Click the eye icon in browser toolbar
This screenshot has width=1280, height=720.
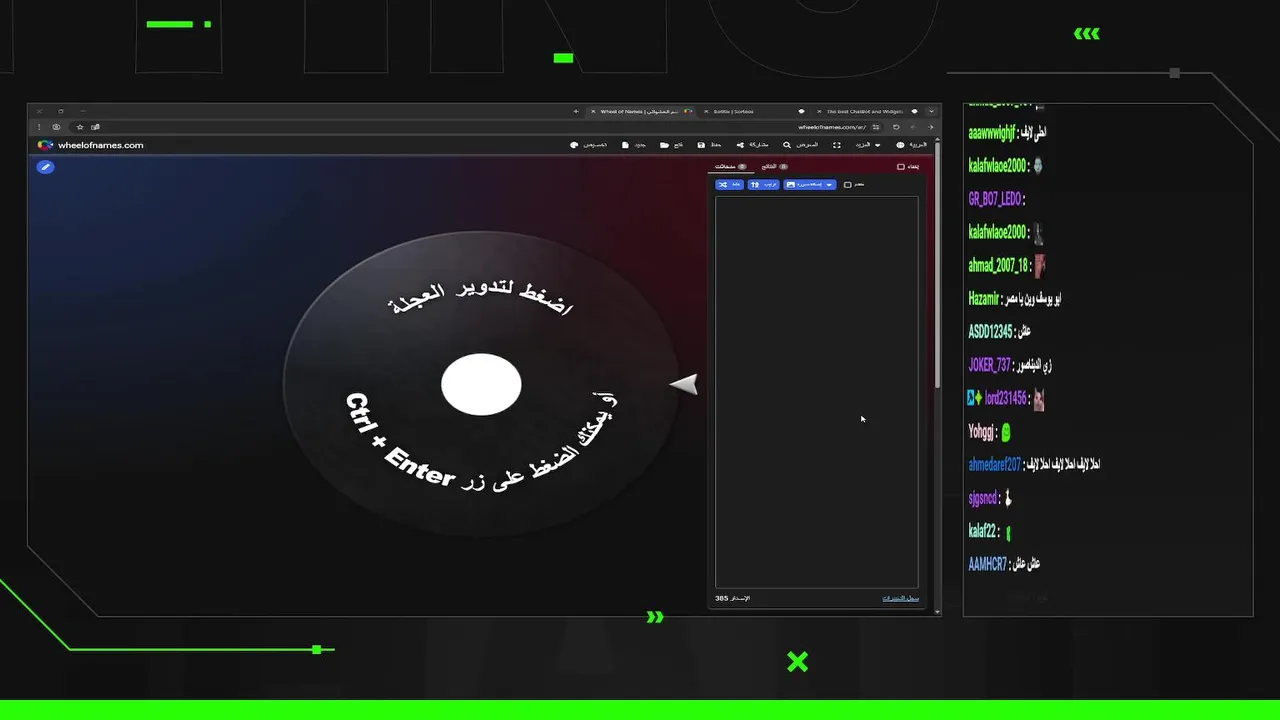click(x=56, y=127)
